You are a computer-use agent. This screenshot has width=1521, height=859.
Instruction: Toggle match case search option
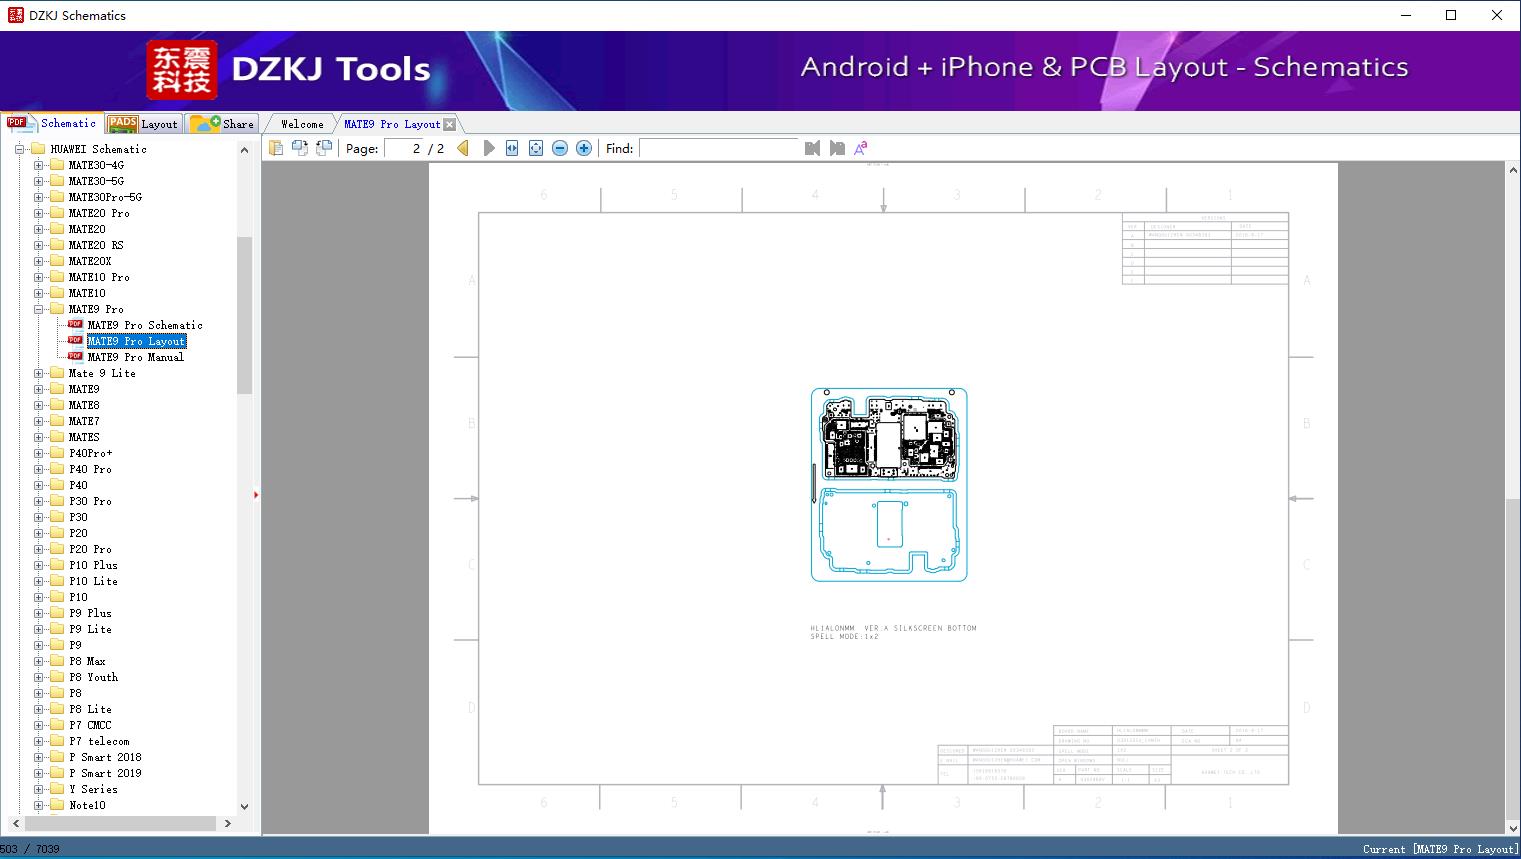860,148
